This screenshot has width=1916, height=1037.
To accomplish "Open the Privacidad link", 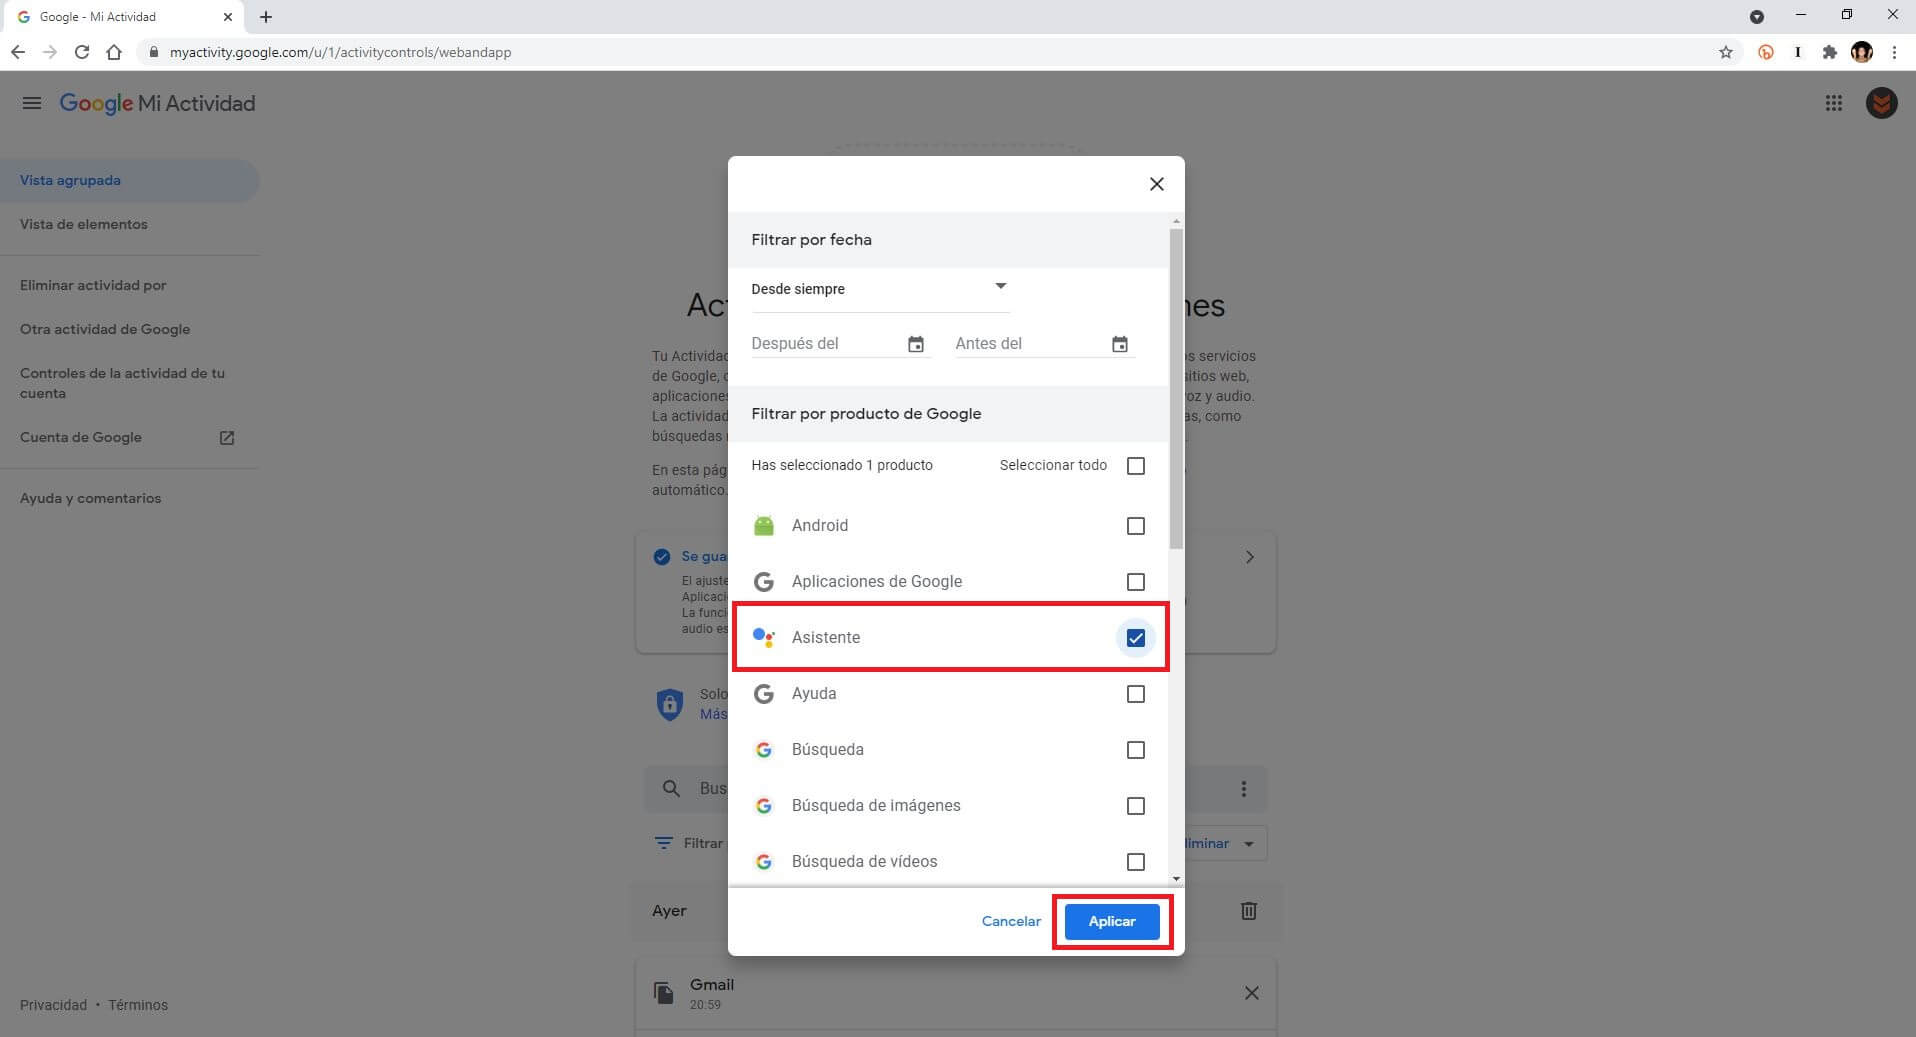I will pos(53,1005).
